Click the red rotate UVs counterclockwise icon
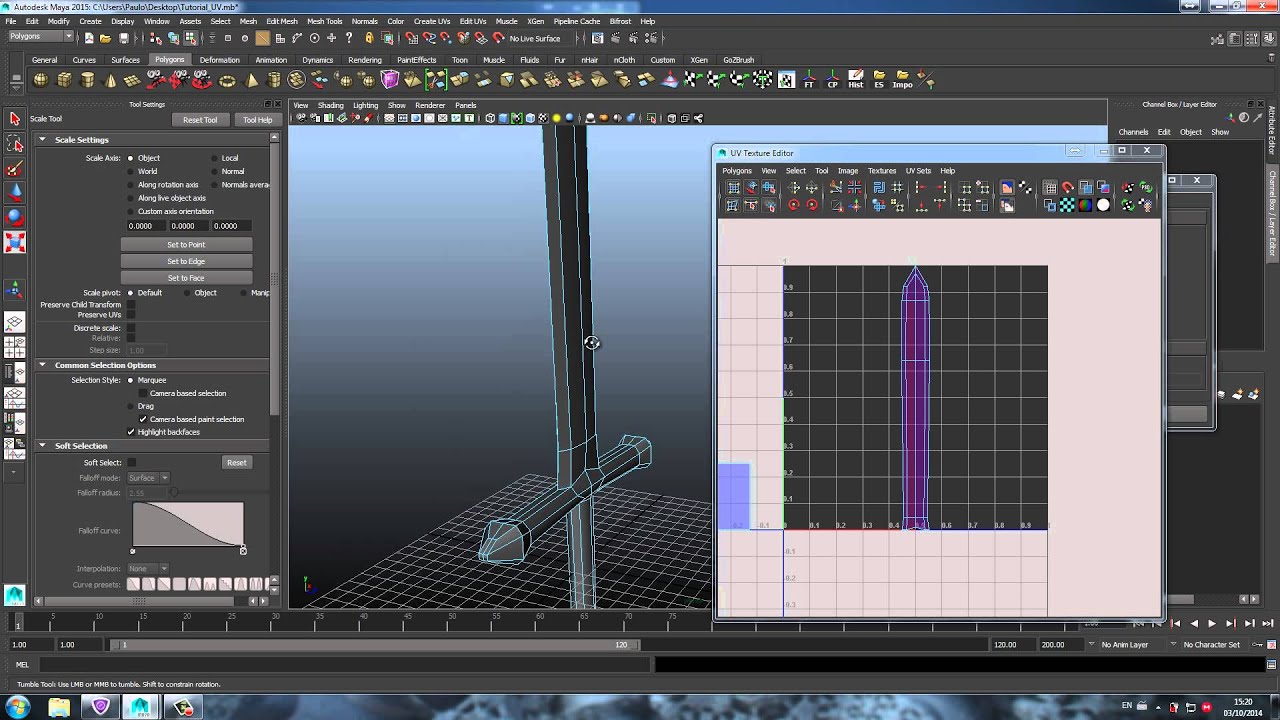1280x720 pixels. point(794,205)
